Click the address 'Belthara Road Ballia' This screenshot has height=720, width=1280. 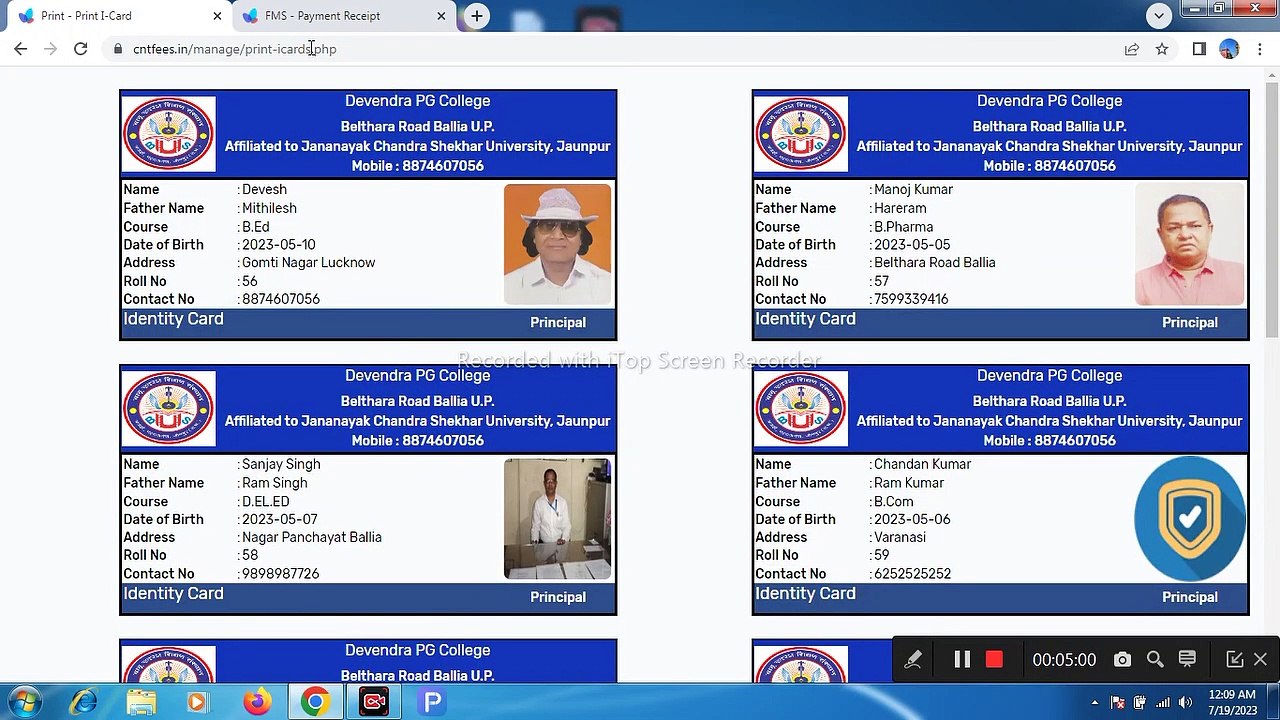pos(934,263)
